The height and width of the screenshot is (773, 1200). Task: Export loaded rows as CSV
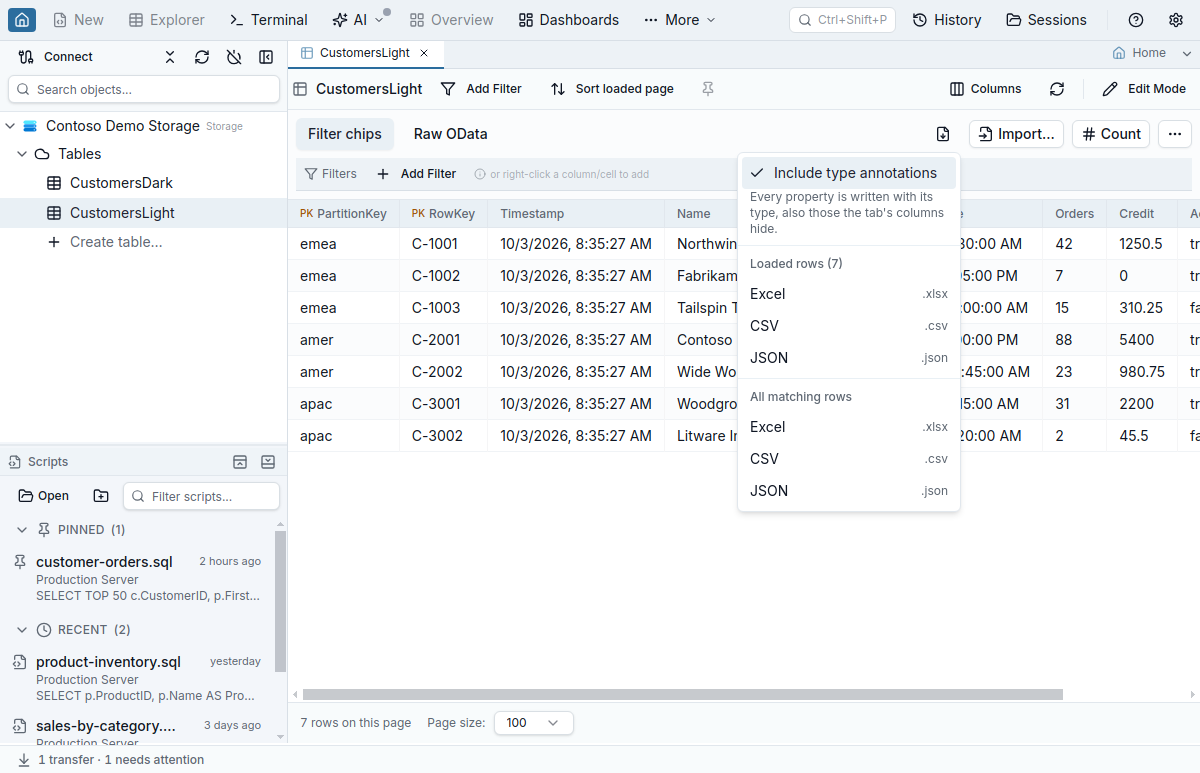pyautogui.click(x=849, y=326)
